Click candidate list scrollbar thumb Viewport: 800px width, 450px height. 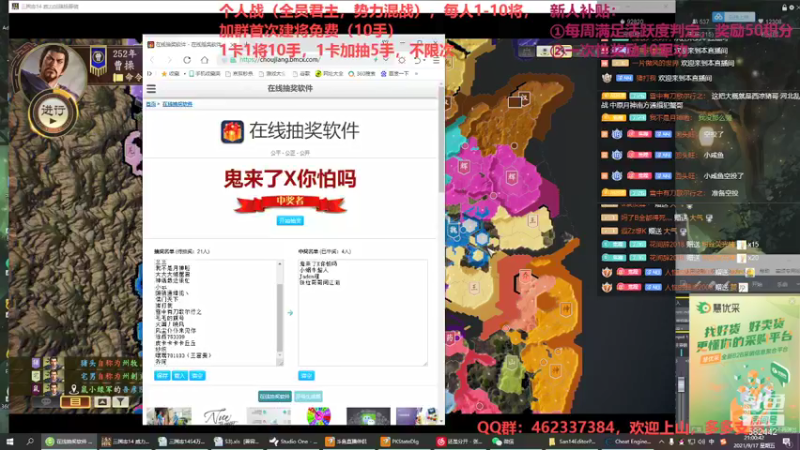[280, 319]
